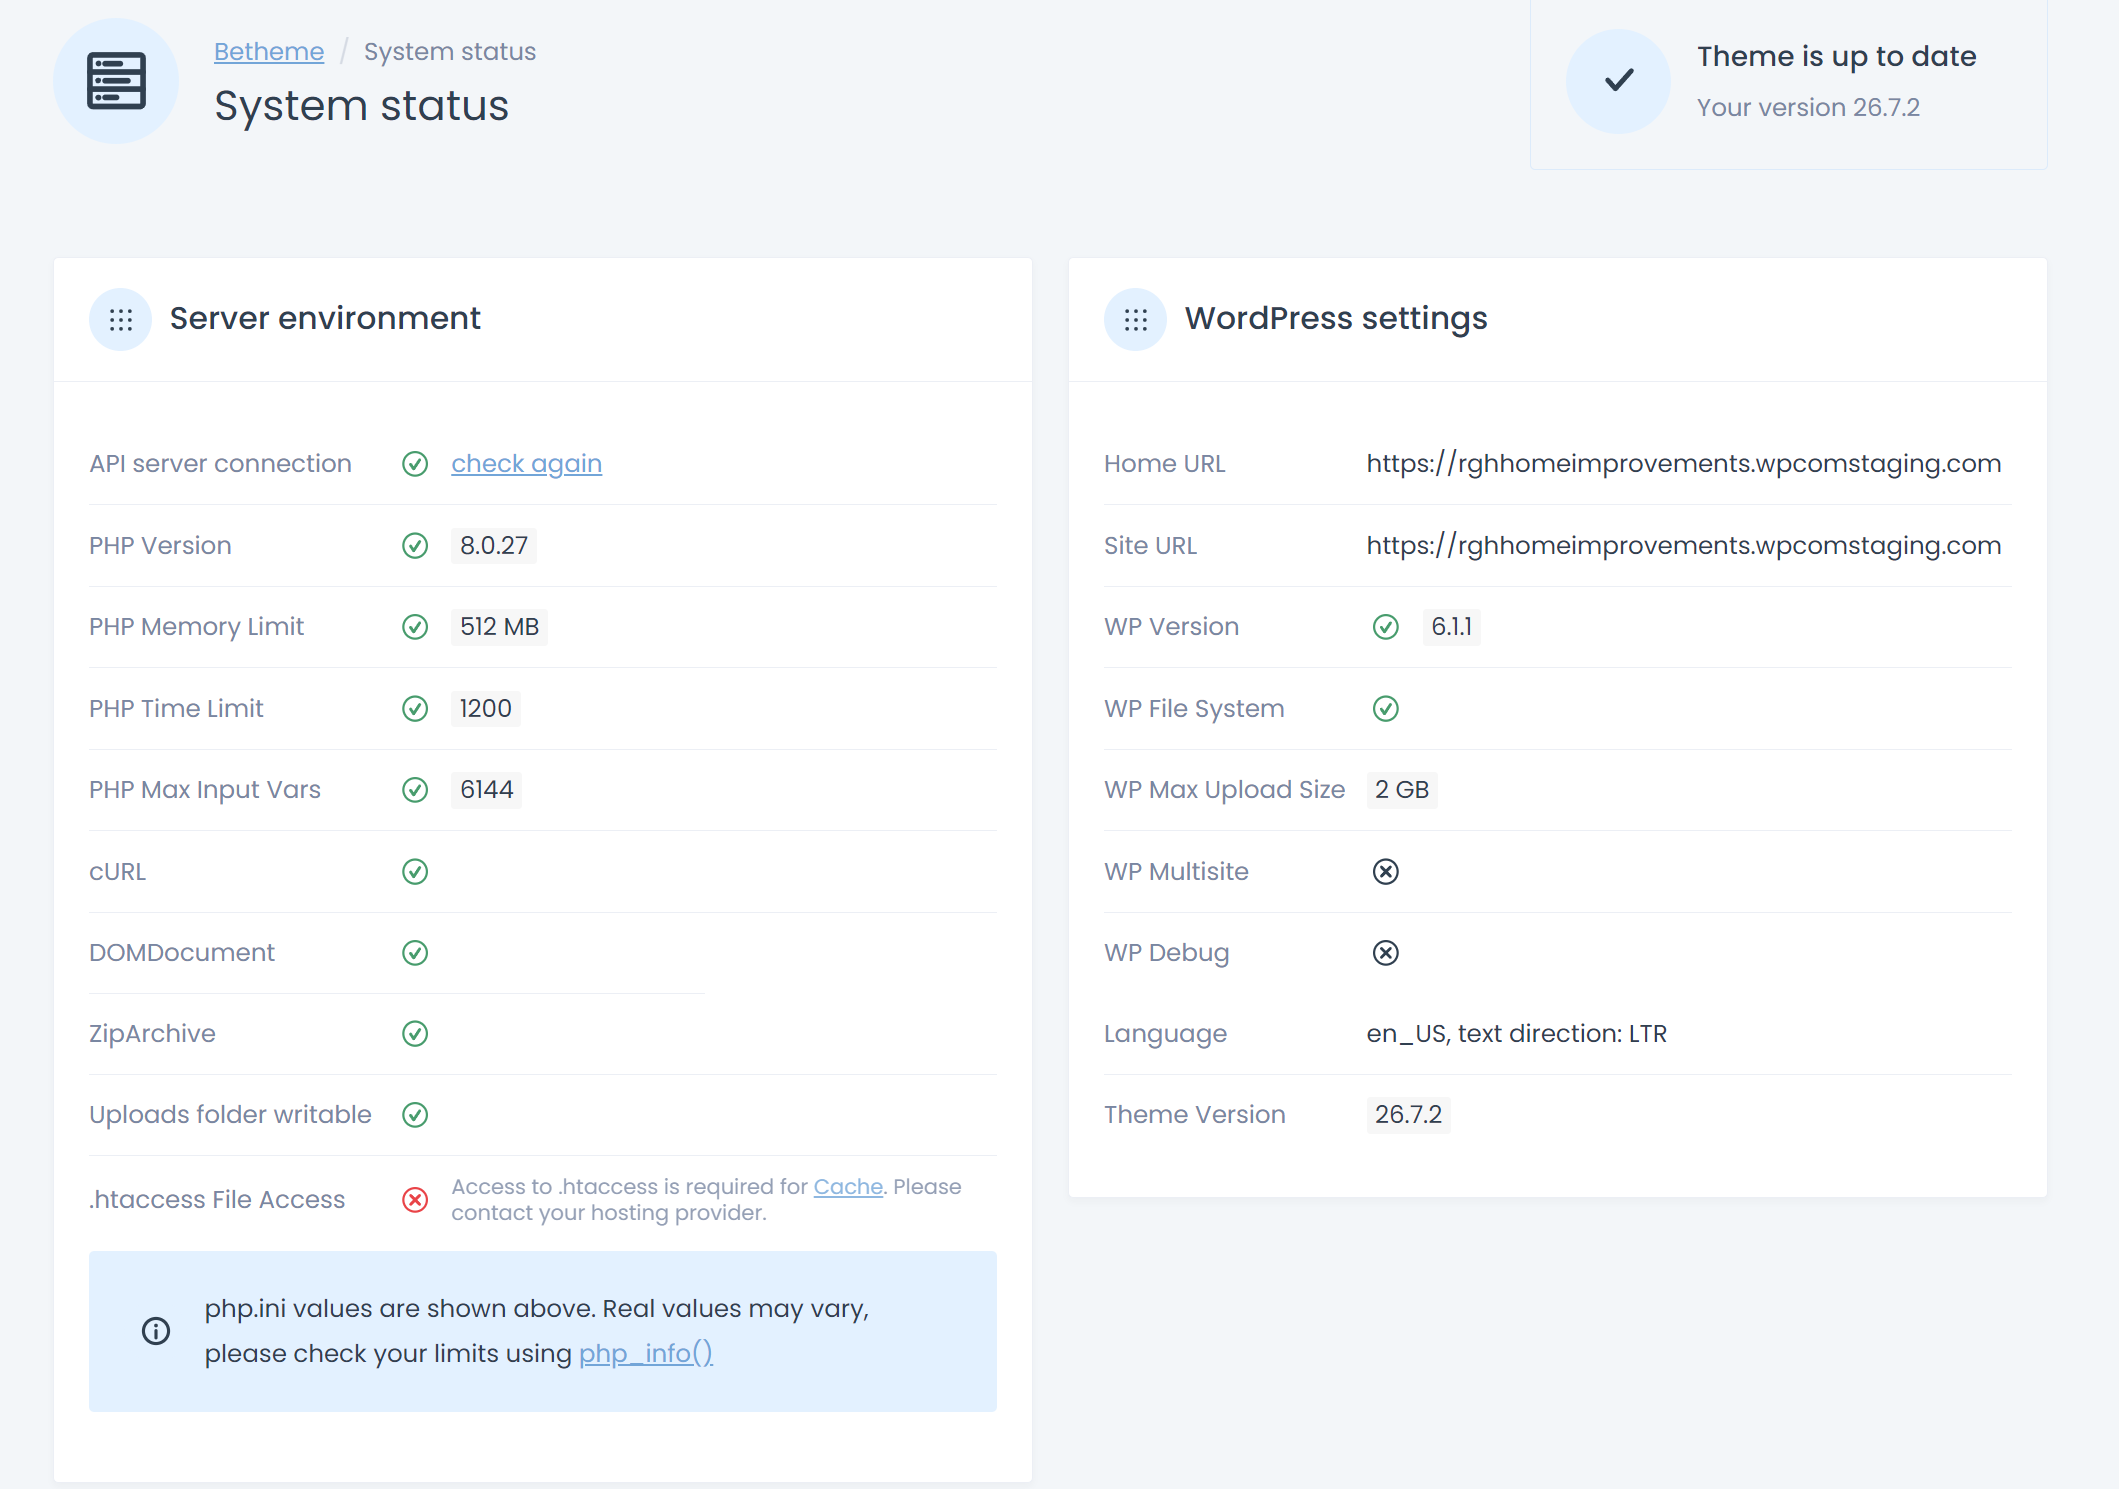
Task: Click the PHP Memory Limit green check icon
Action: [x=415, y=627]
